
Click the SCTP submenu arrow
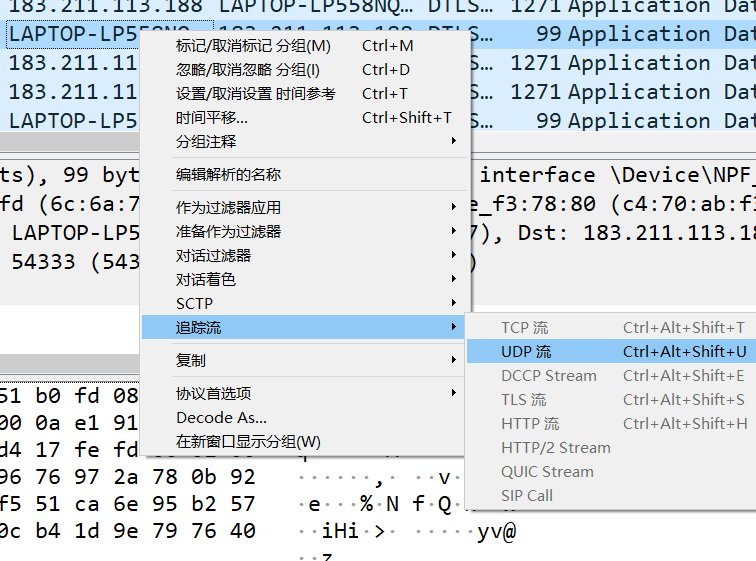(x=454, y=303)
